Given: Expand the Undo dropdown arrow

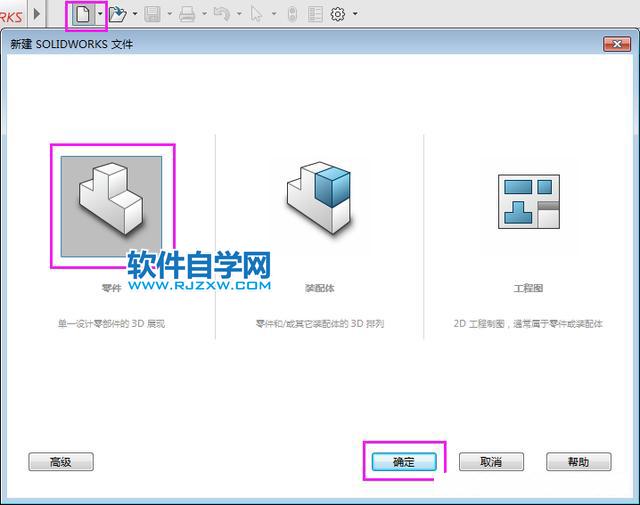Looking at the screenshot, I should coord(239,14).
